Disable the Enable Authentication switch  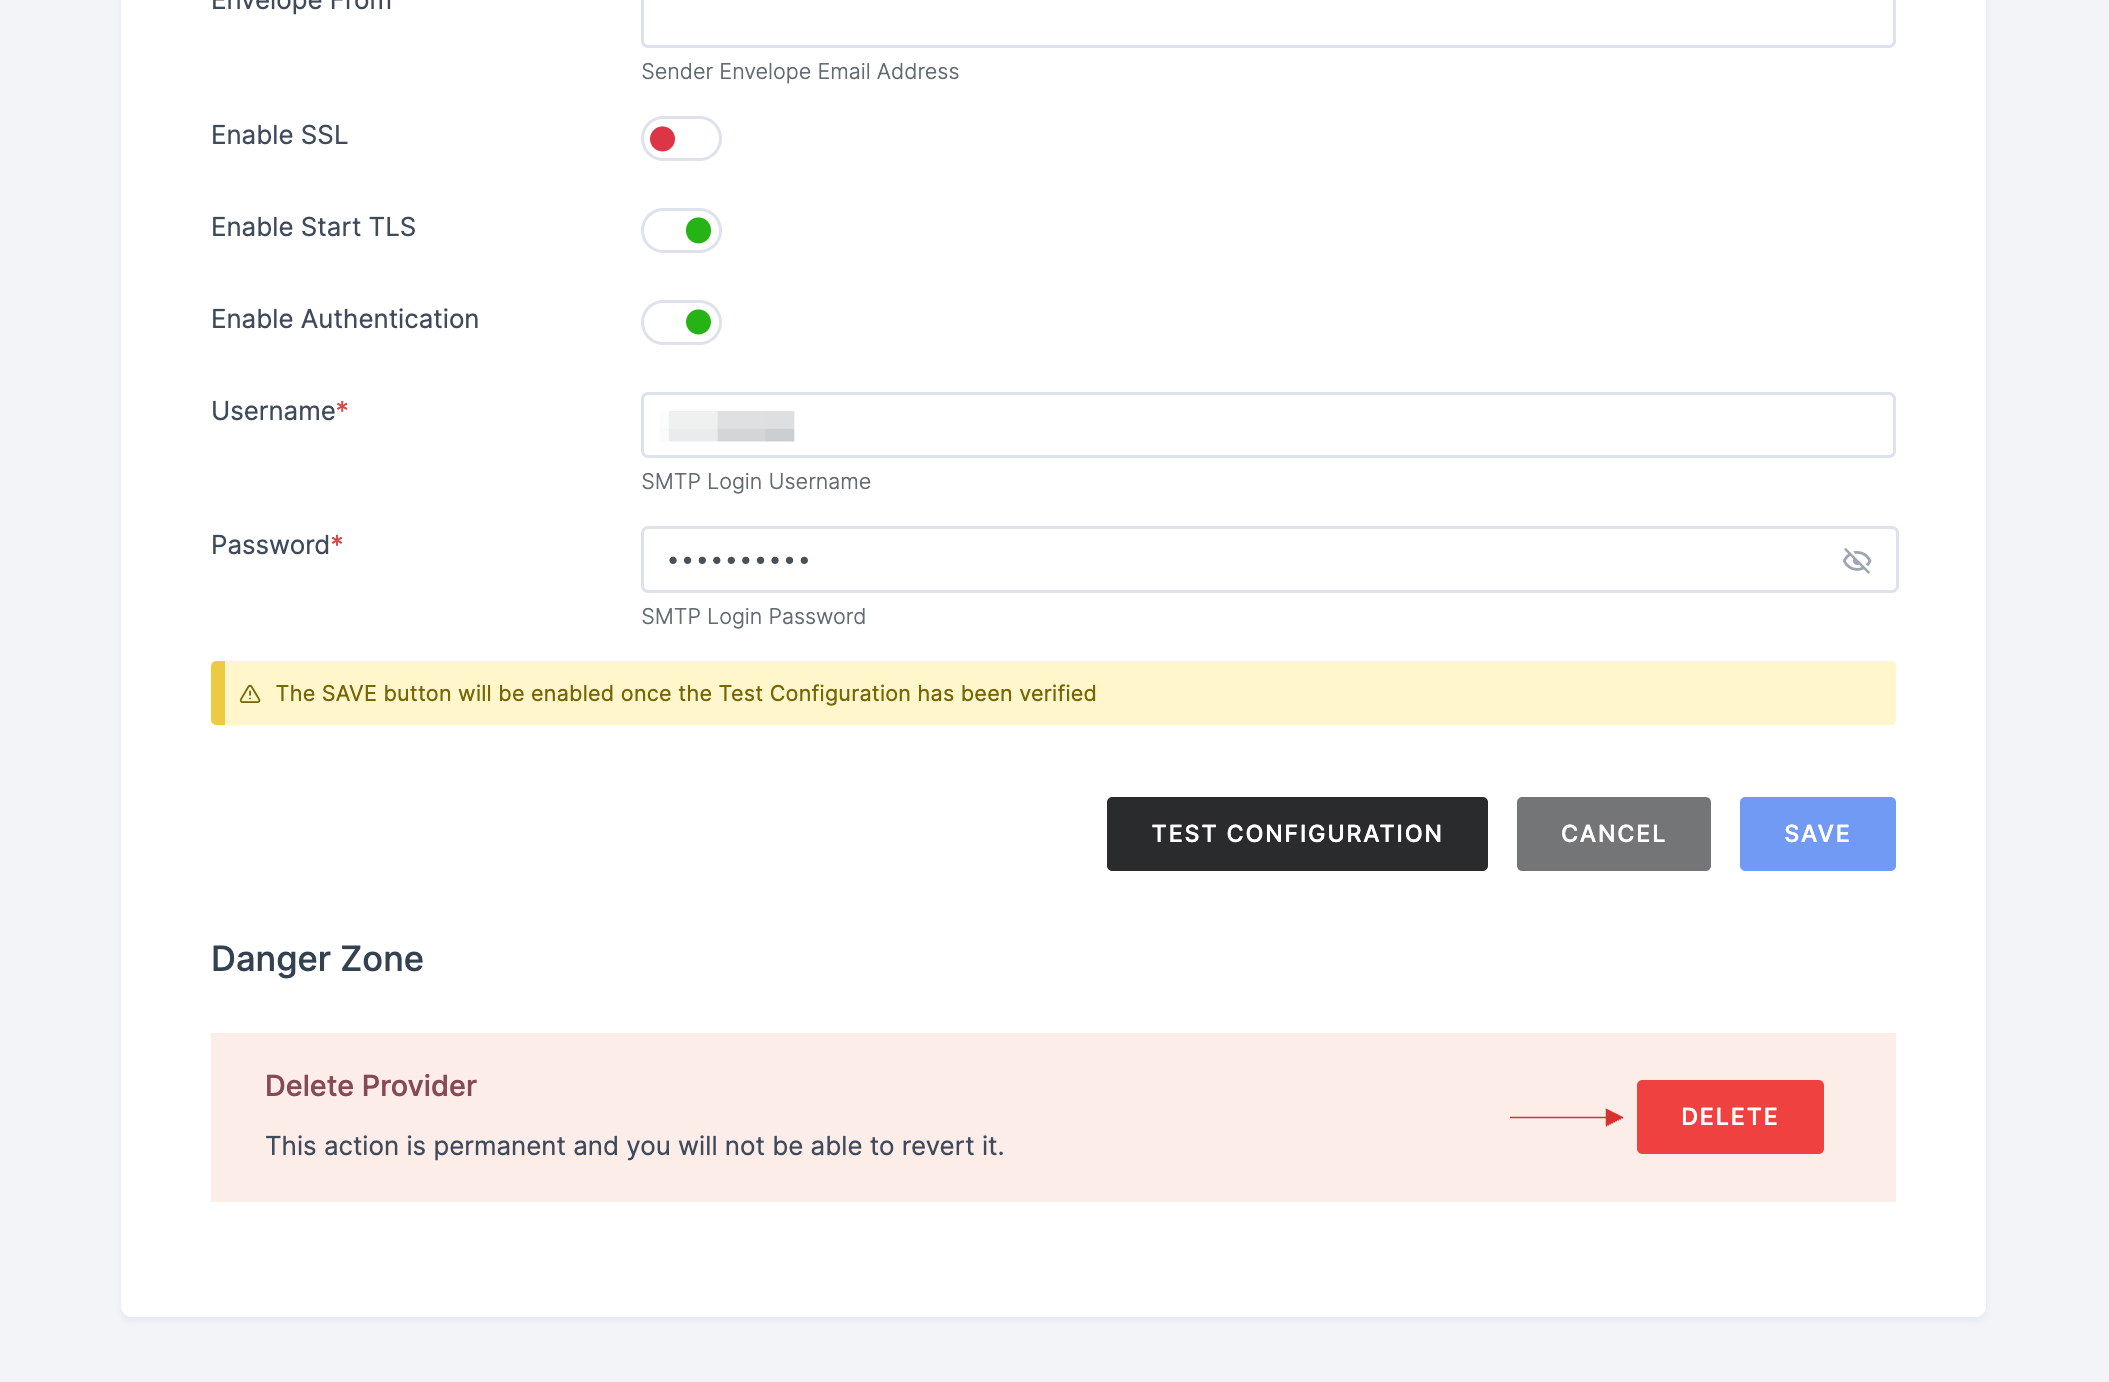point(681,322)
